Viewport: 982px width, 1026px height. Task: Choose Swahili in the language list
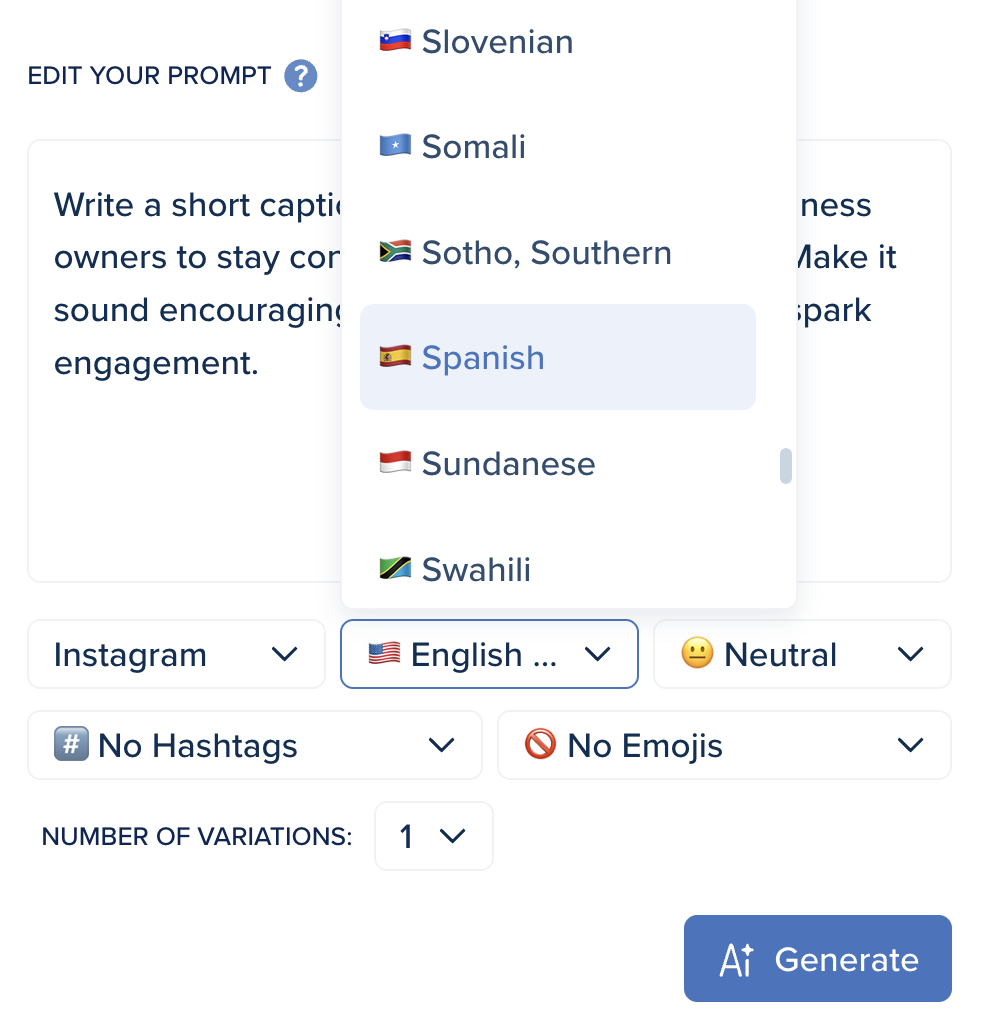(x=476, y=569)
